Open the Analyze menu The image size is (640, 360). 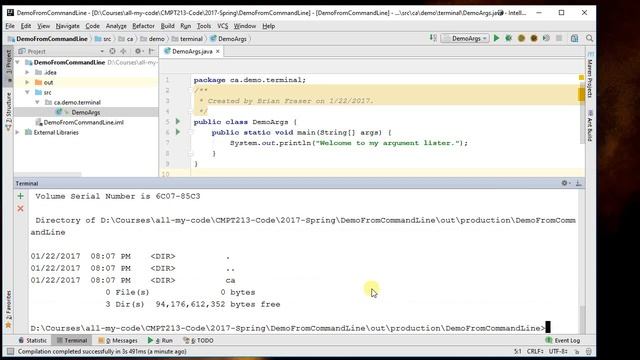(116, 26)
